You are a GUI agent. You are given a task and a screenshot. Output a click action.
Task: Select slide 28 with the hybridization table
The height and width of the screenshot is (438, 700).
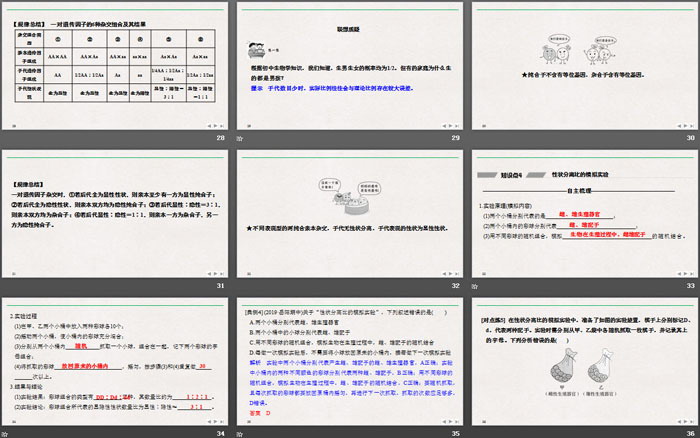pos(115,64)
